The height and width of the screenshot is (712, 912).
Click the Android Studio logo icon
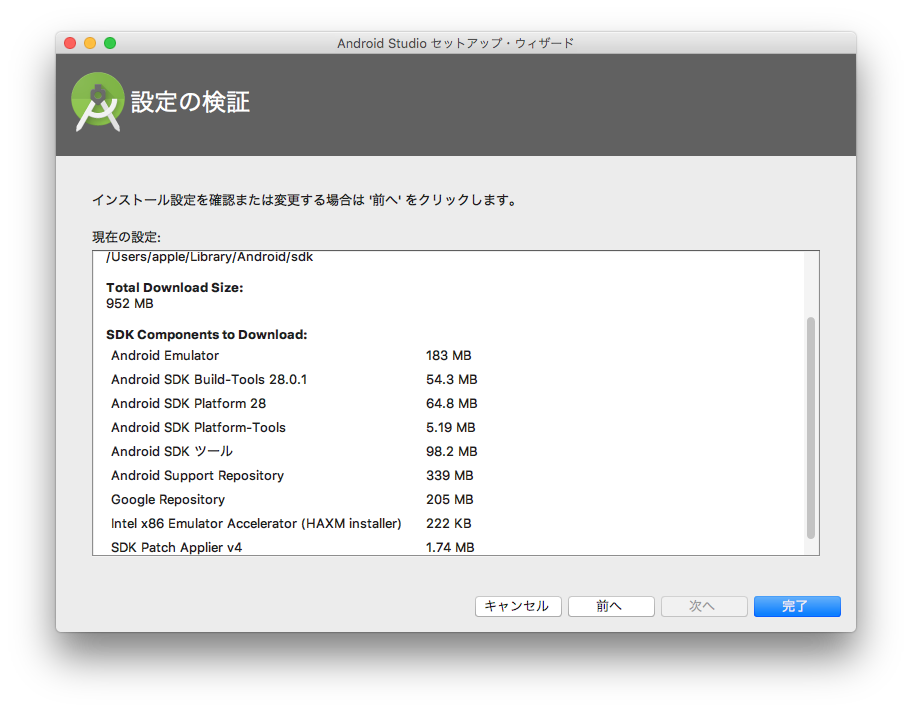(97, 103)
